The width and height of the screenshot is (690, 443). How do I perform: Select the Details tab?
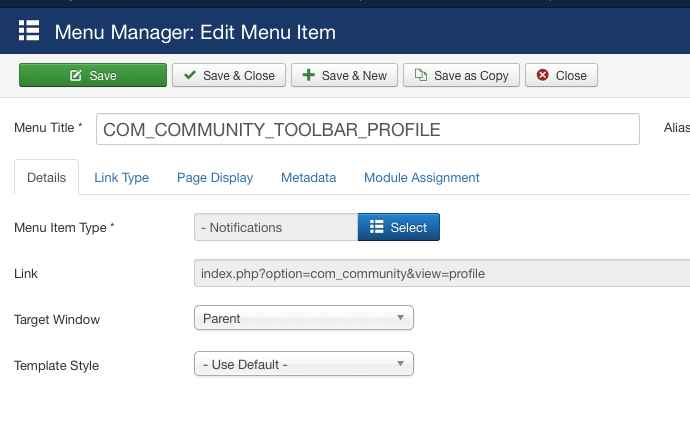pos(47,177)
